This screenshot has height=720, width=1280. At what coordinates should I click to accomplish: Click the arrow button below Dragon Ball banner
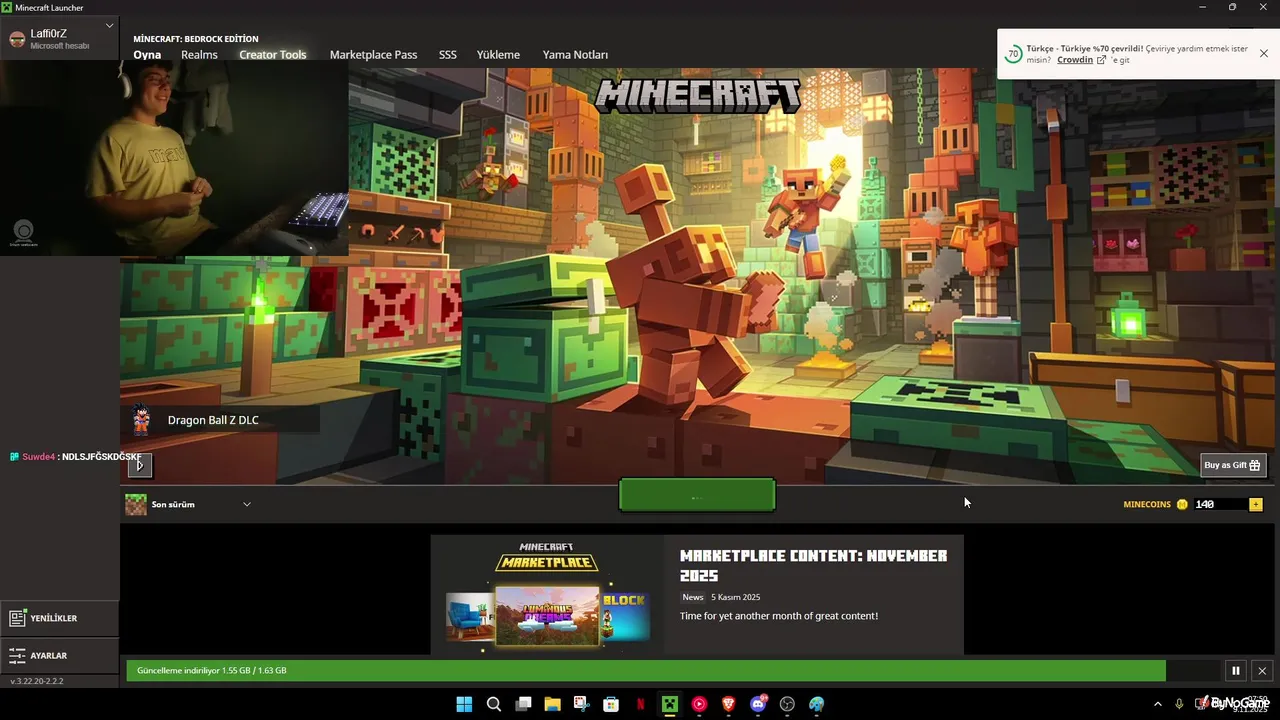[x=140, y=464]
